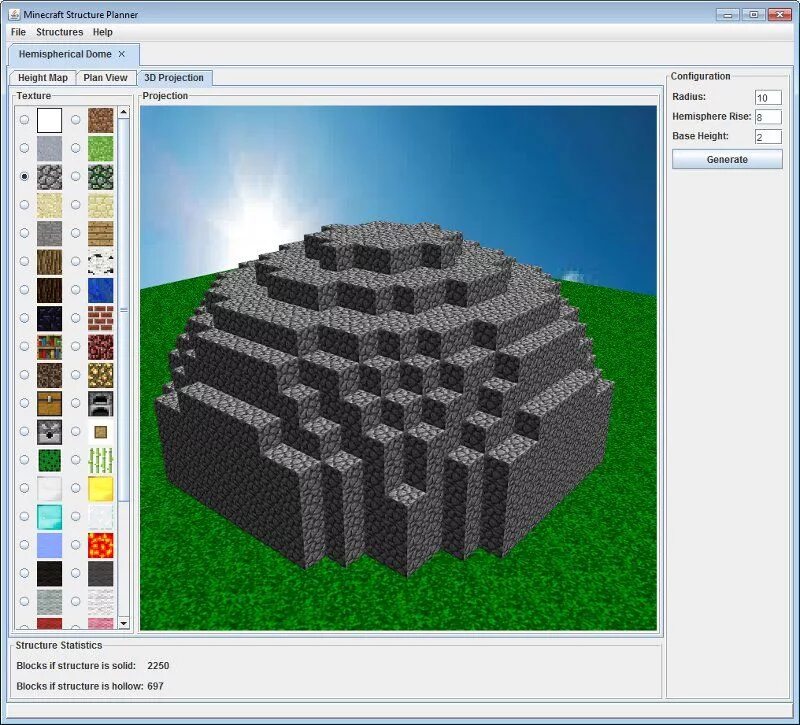
Task: Pick the sand texture swatch
Action: click(x=49, y=205)
